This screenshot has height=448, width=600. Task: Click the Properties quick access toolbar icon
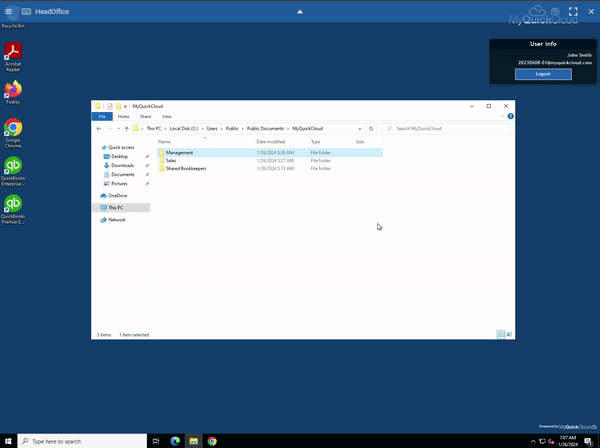tap(110, 106)
